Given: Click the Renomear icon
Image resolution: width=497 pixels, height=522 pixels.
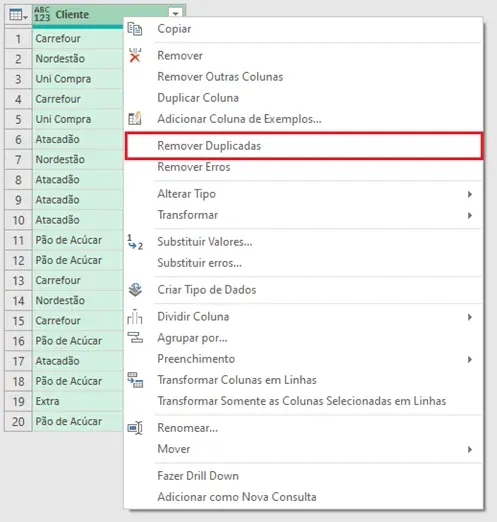Looking at the screenshot, I should 135,428.
